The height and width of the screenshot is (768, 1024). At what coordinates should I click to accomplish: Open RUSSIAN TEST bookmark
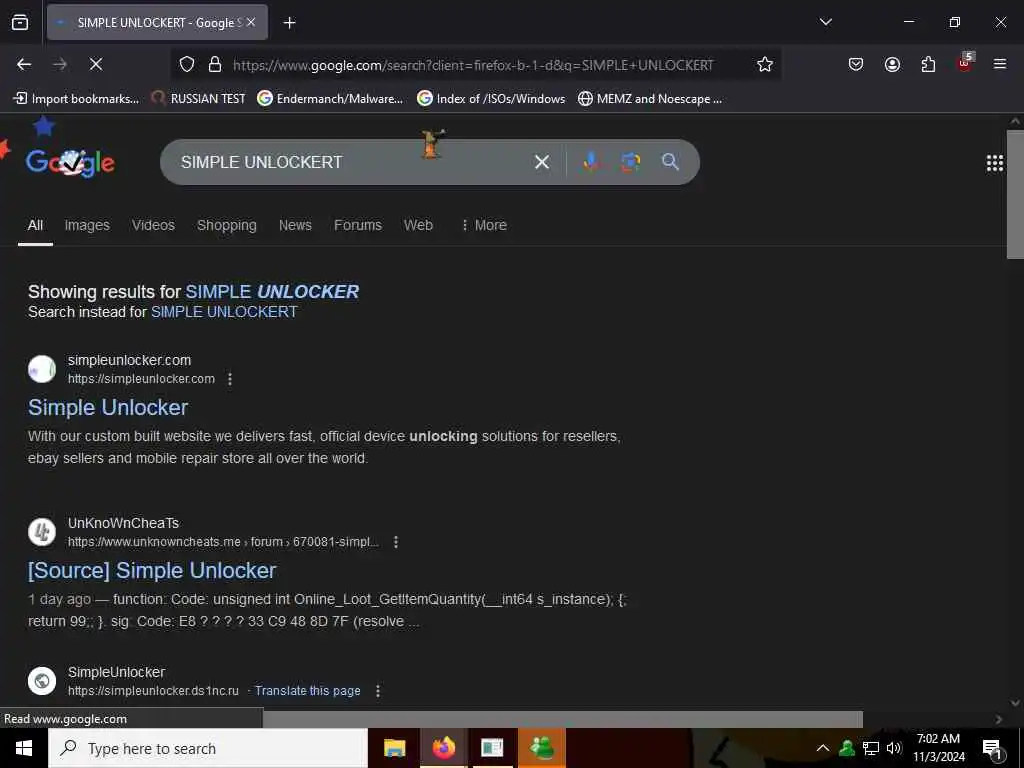click(x=199, y=99)
